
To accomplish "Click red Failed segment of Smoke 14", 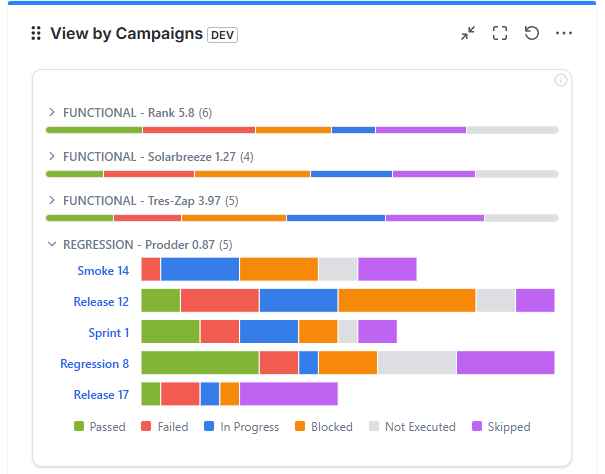I will (x=150, y=269).
